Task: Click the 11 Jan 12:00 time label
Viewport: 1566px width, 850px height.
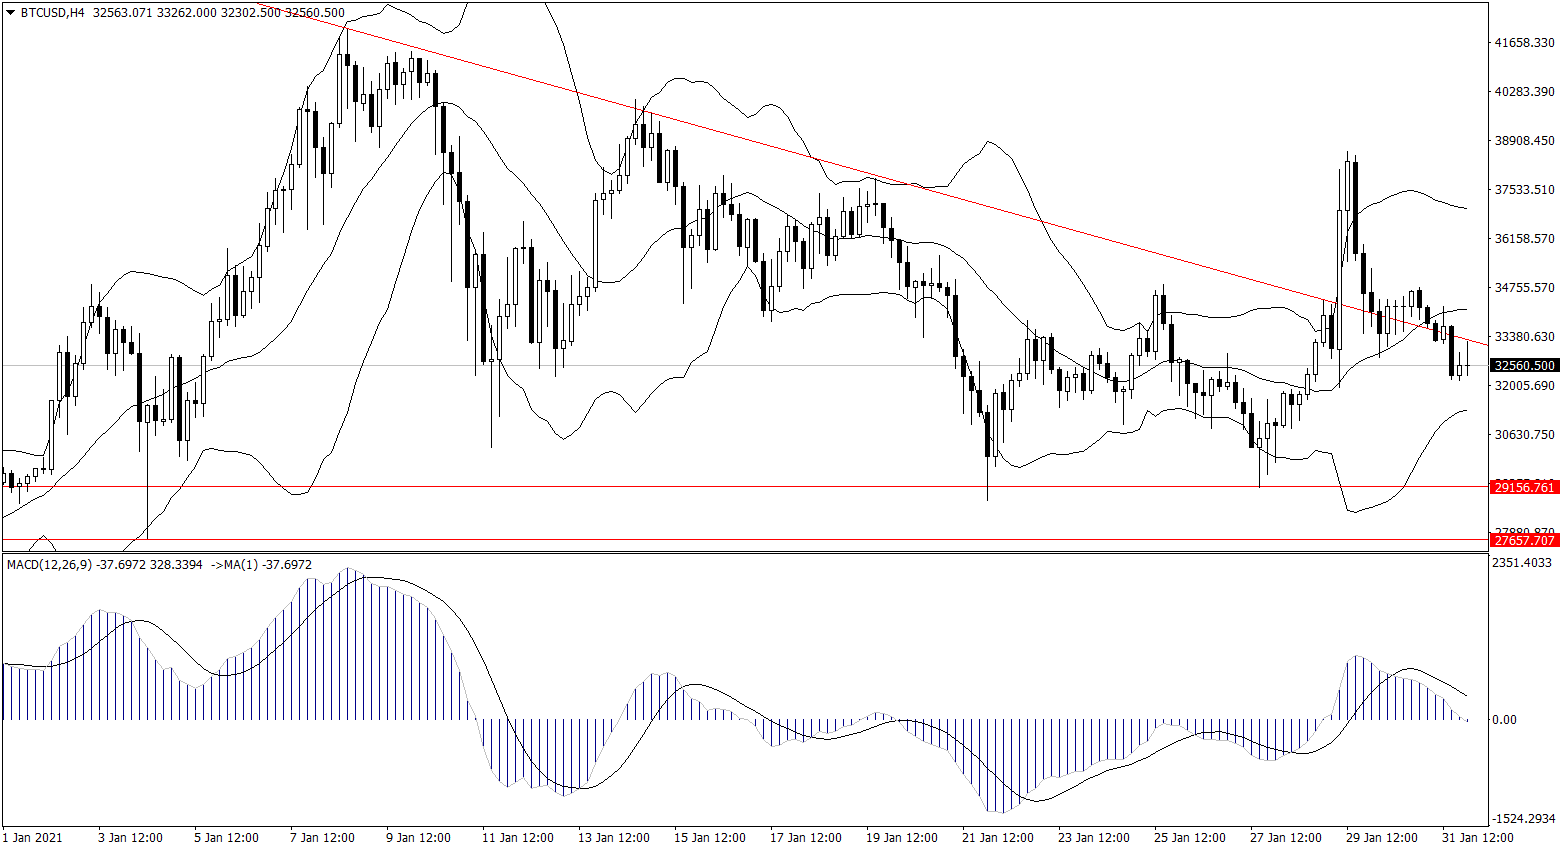Action: pyautogui.click(x=517, y=837)
